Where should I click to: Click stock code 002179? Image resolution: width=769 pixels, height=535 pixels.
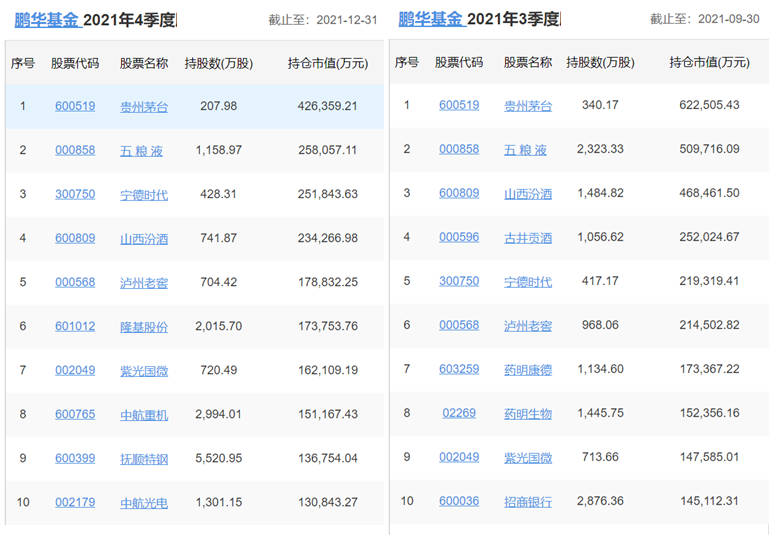tap(75, 502)
